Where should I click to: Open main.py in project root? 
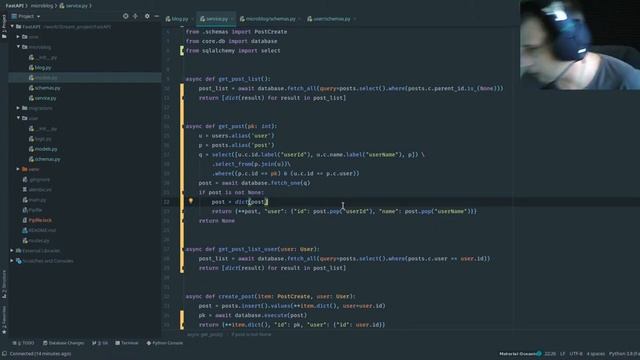pyautogui.click(x=34, y=200)
